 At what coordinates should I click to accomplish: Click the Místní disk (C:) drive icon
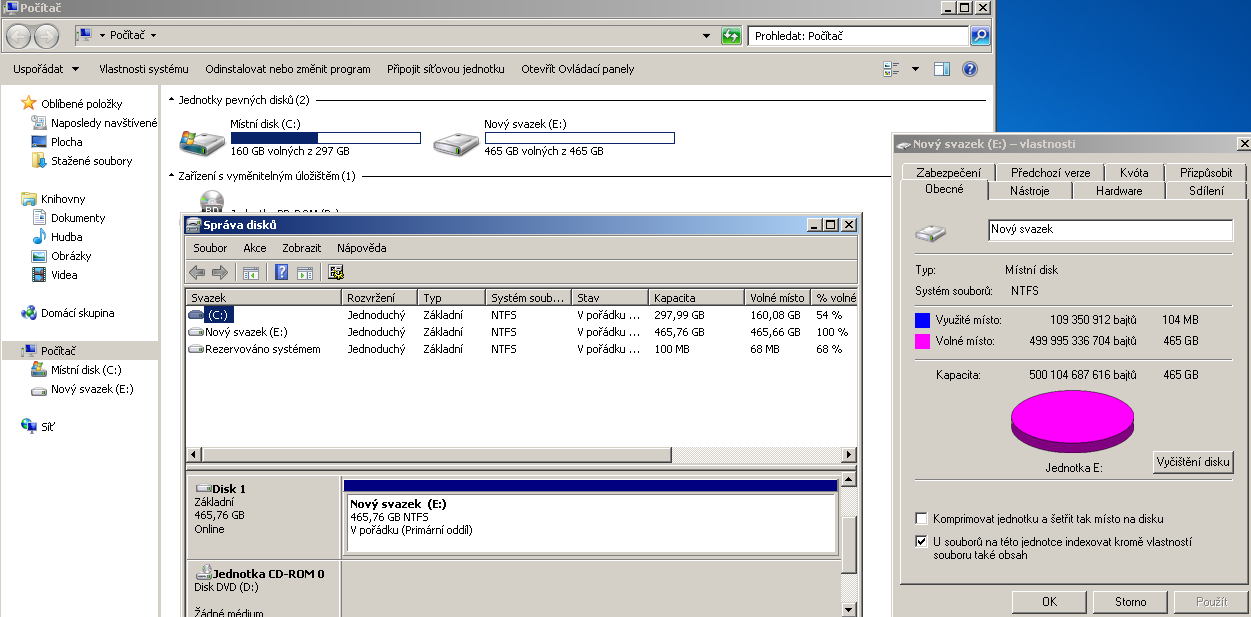[x=201, y=141]
